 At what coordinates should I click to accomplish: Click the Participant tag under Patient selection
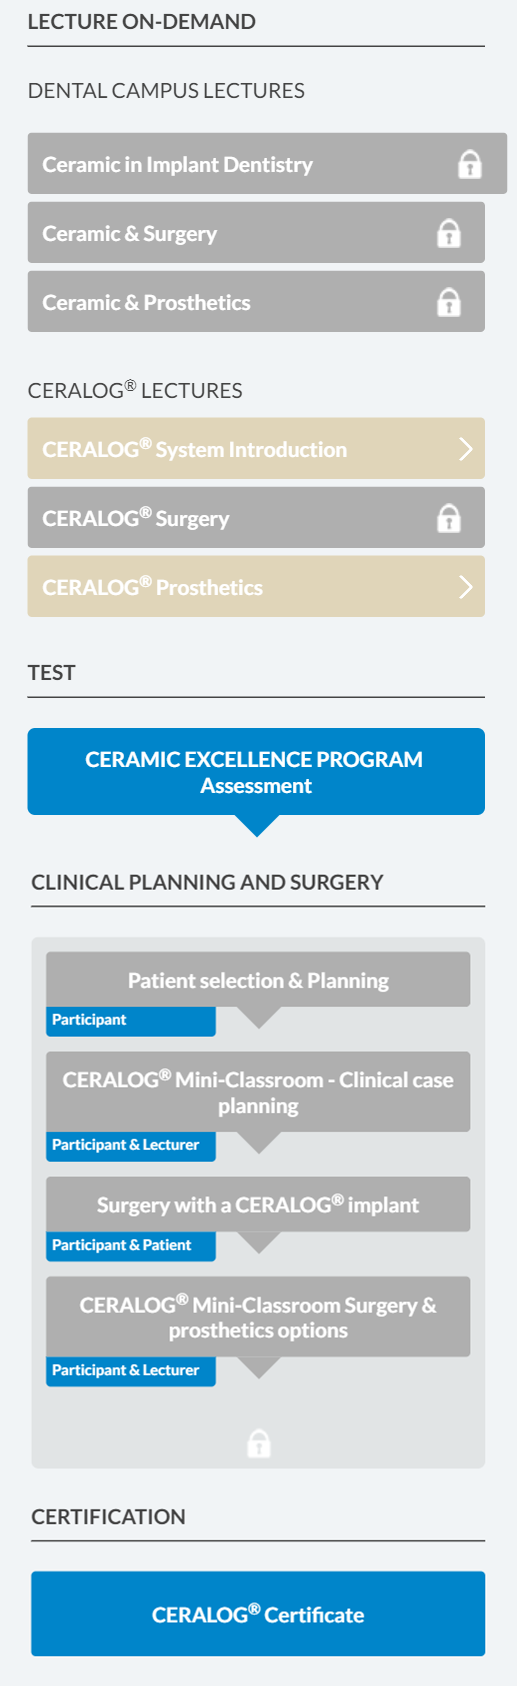point(131,1021)
